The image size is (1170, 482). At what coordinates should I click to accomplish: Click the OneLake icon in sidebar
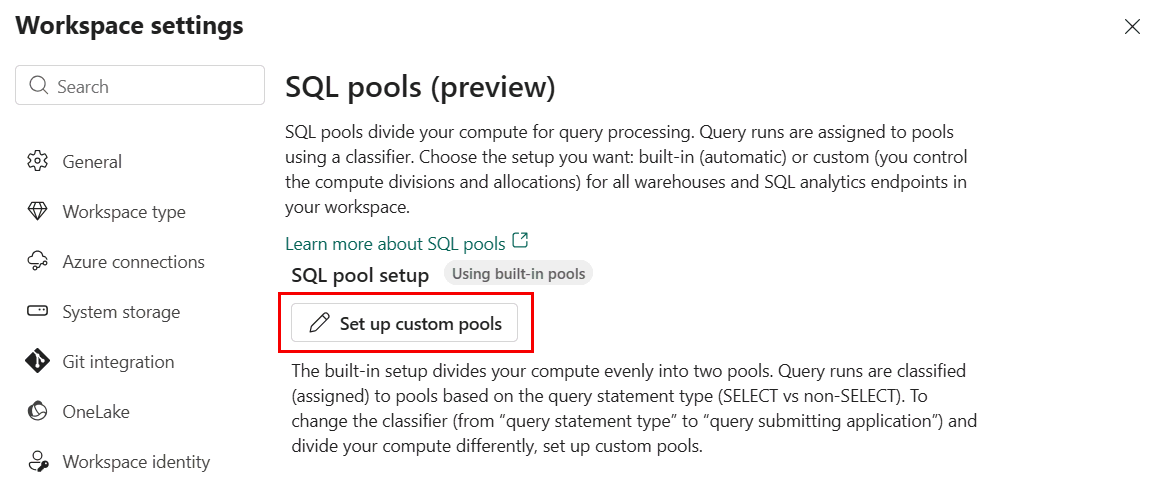coord(37,411)
